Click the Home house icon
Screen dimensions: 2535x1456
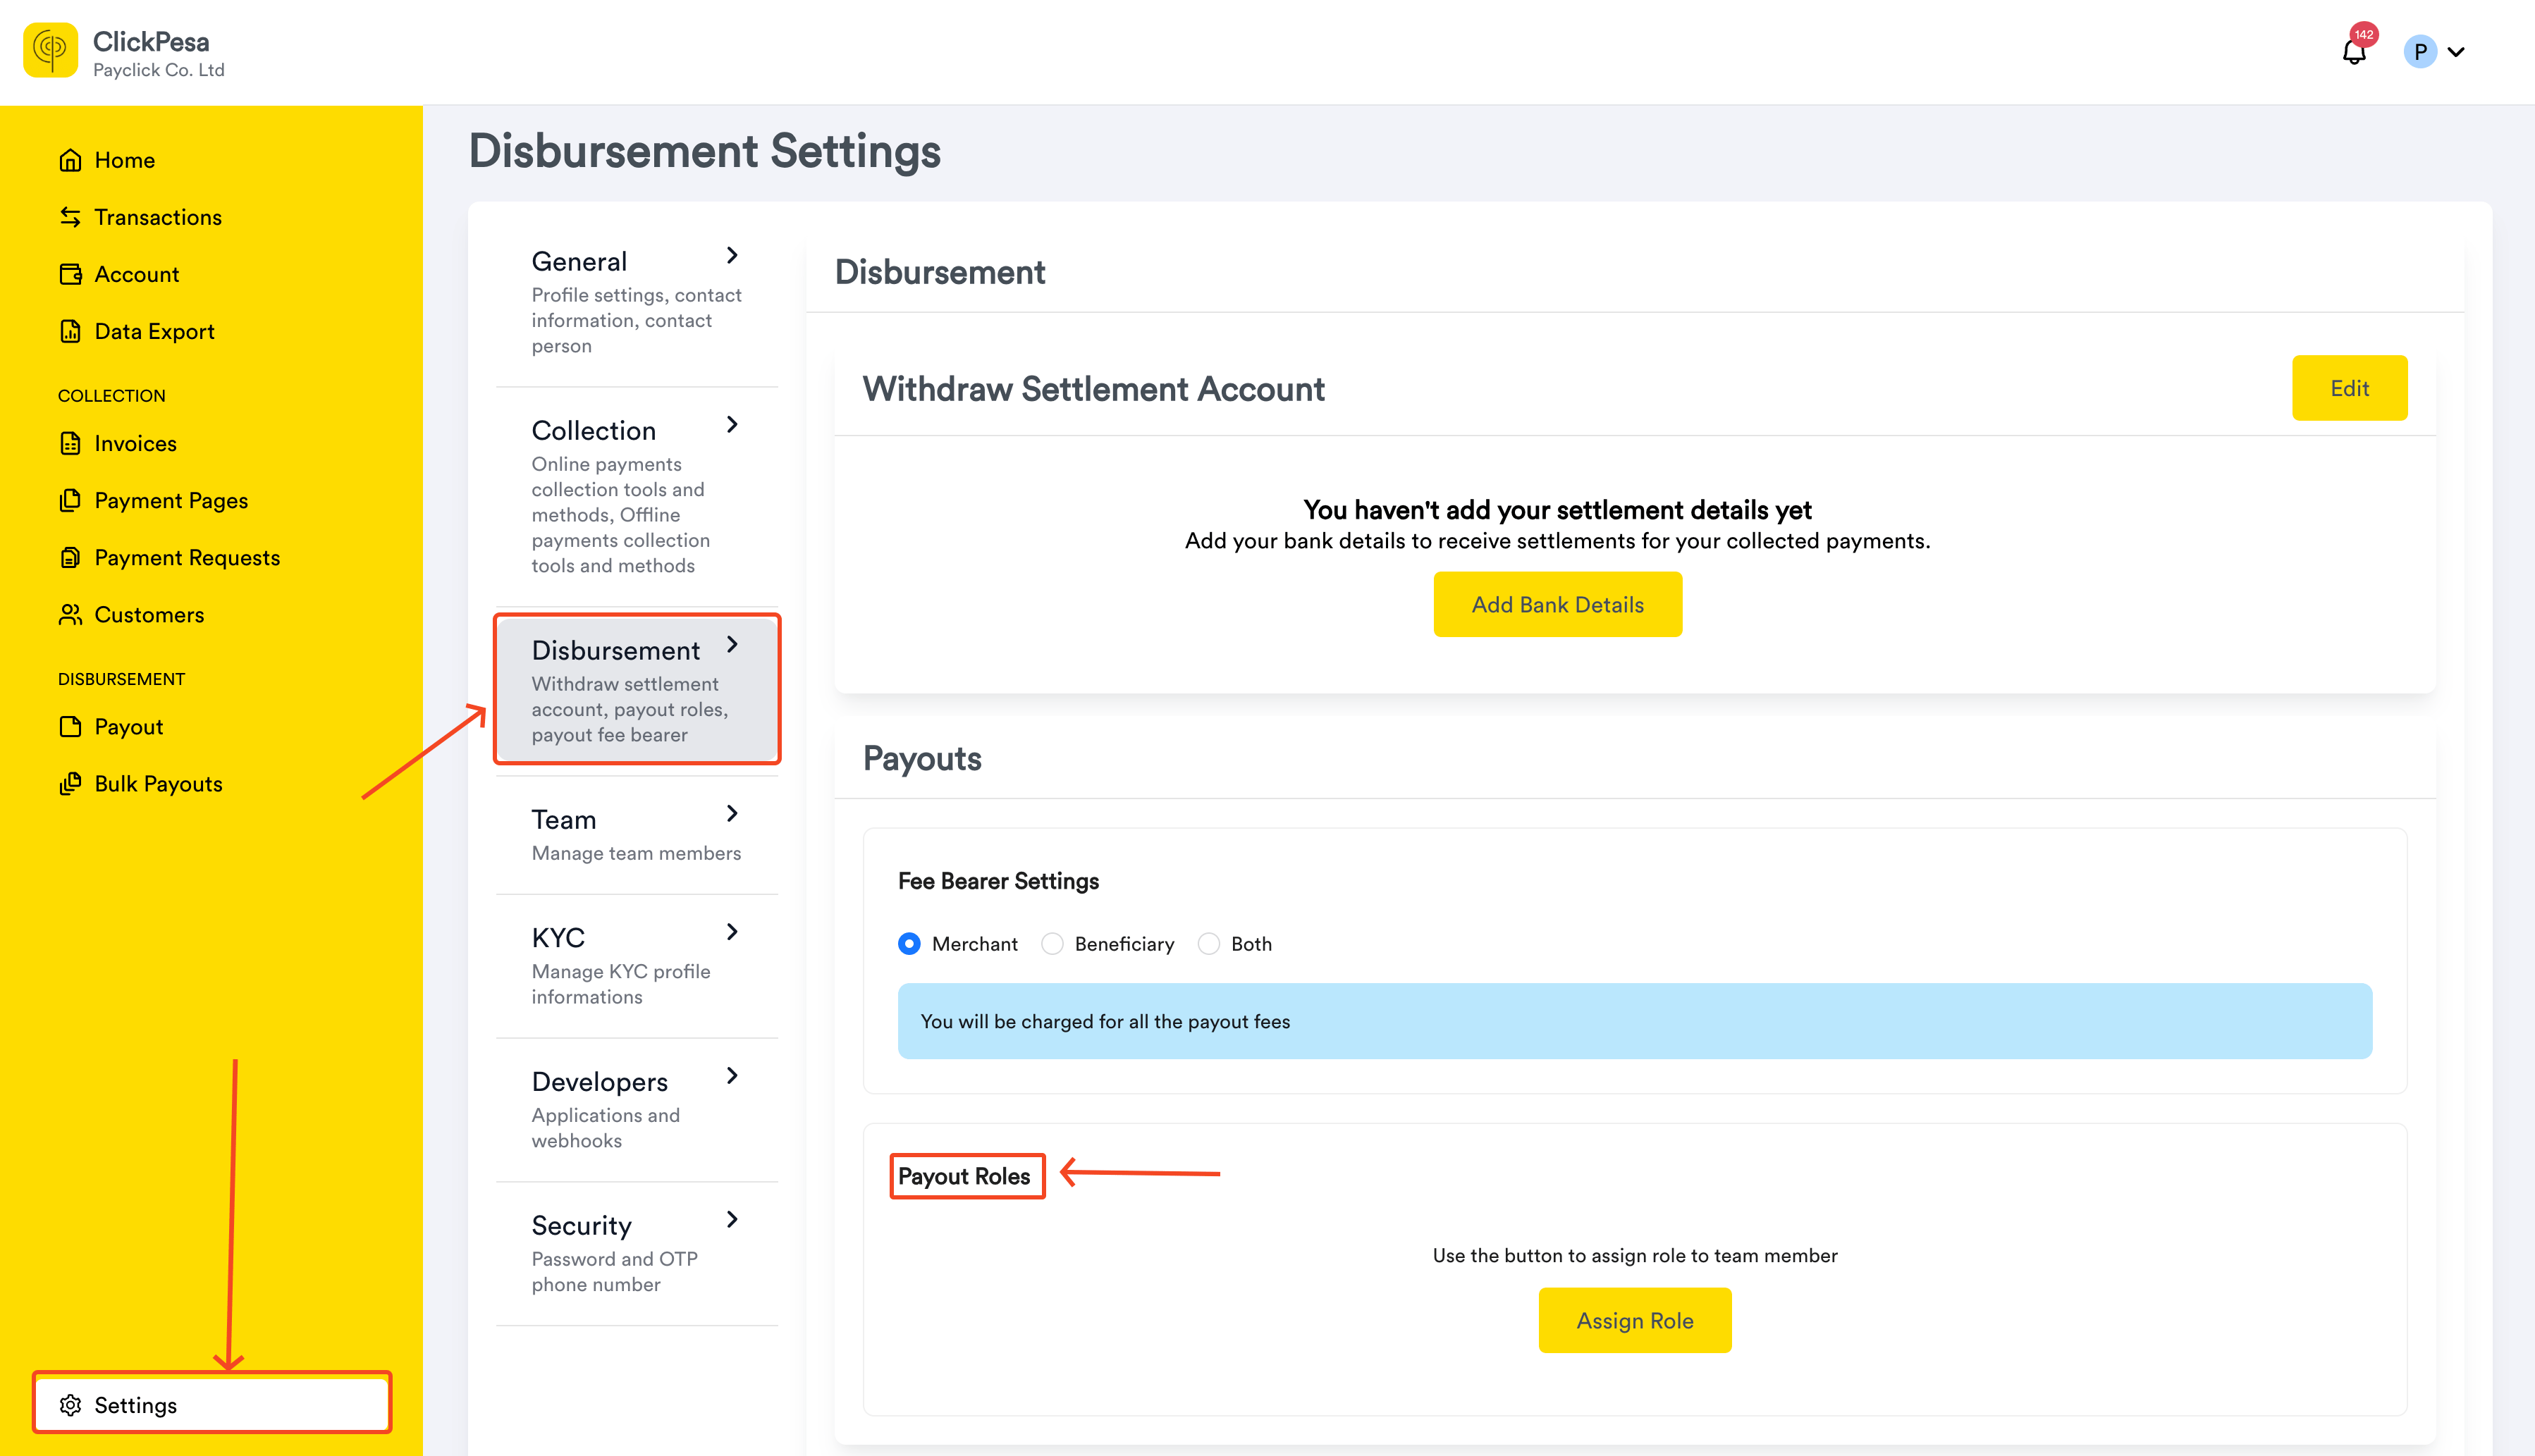pyautogui.click(x=70, y=160)
